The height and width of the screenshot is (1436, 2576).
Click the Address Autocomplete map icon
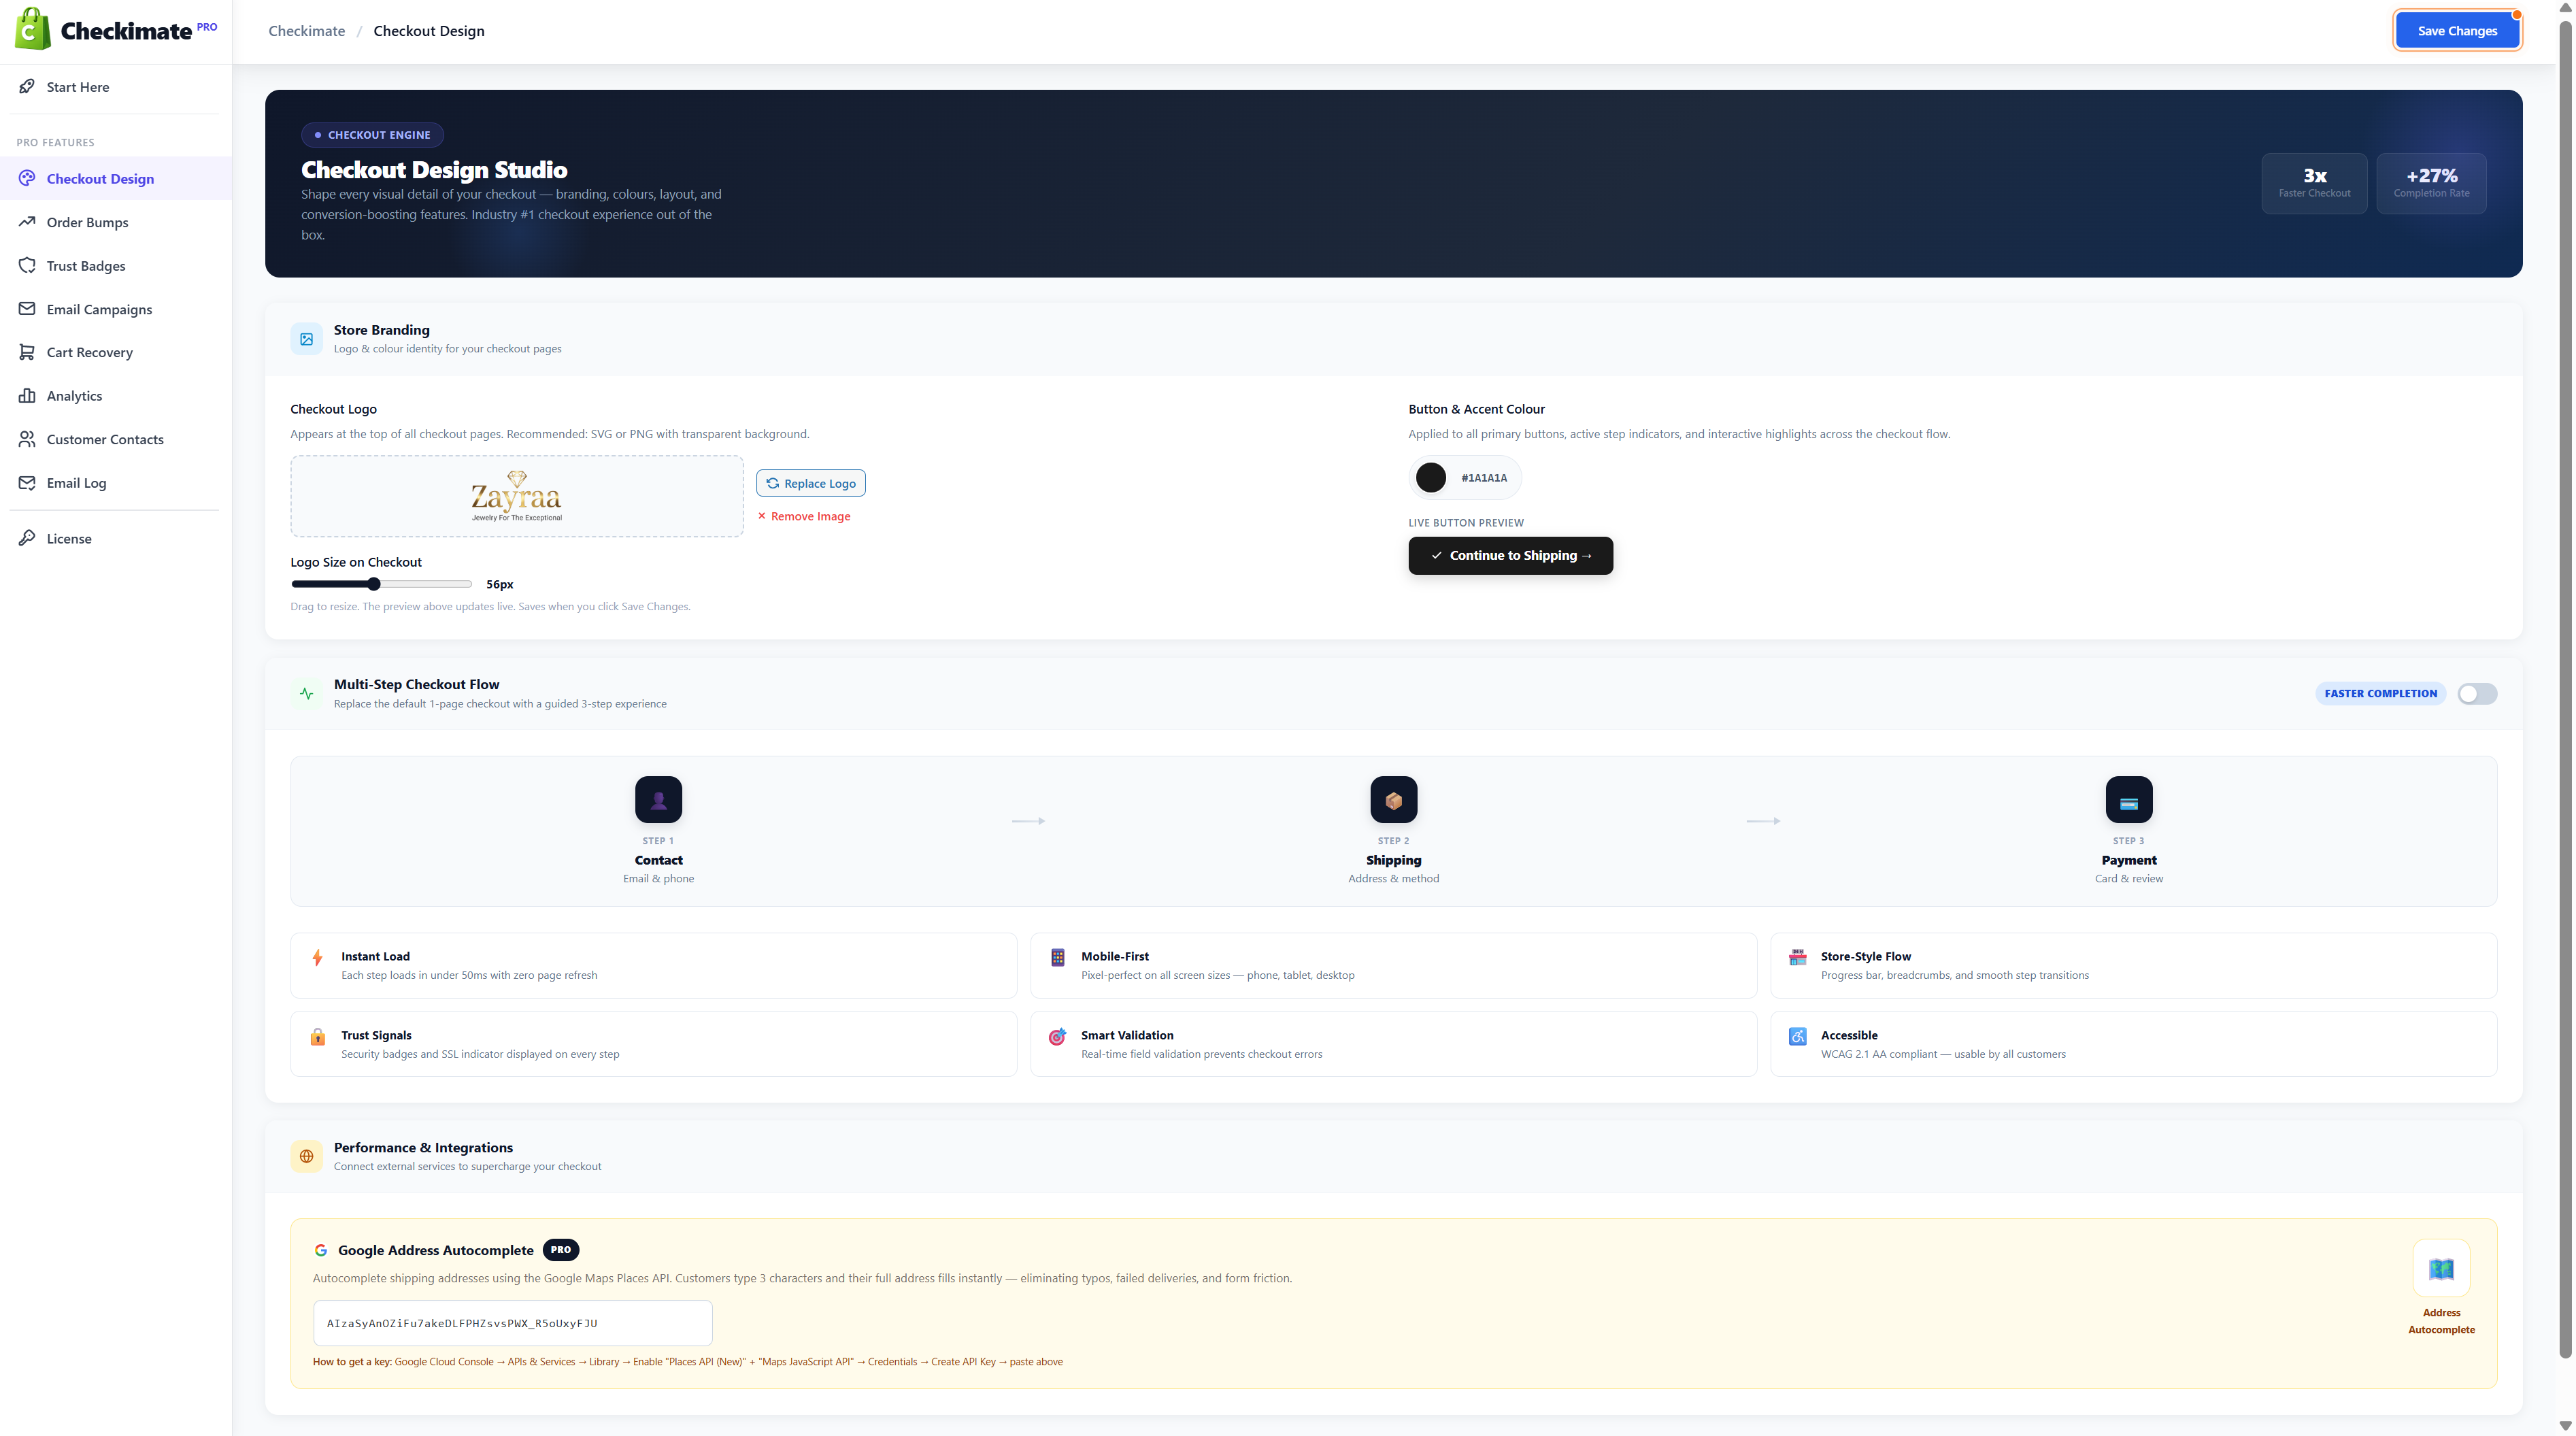2441,1268
